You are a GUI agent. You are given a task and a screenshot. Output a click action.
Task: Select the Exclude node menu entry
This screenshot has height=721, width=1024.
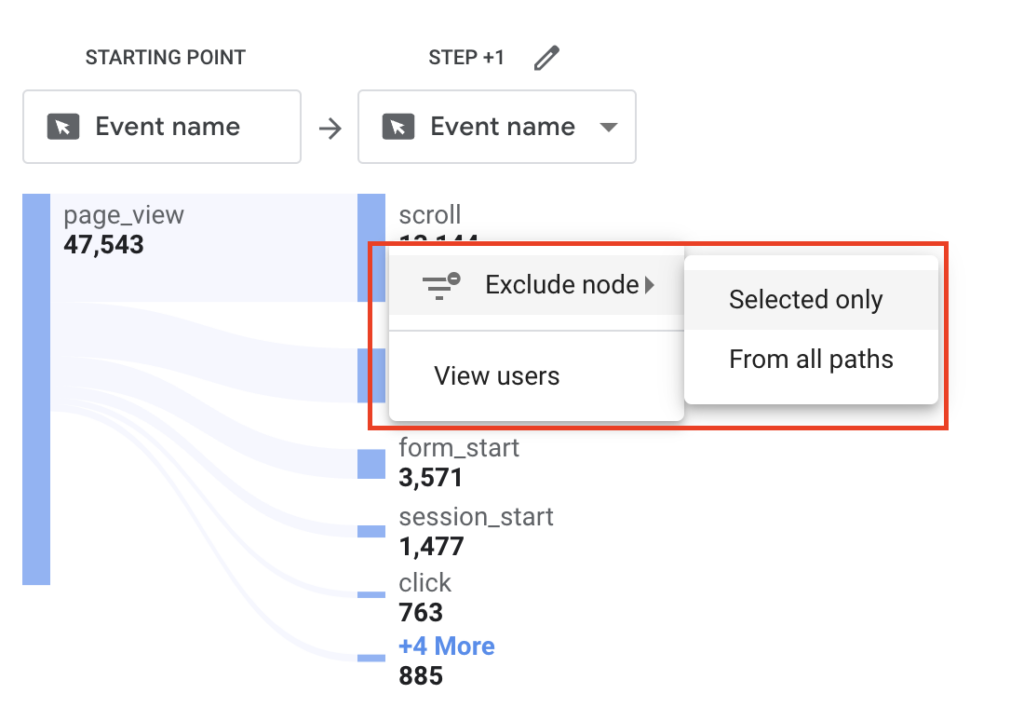pos(560,285)
